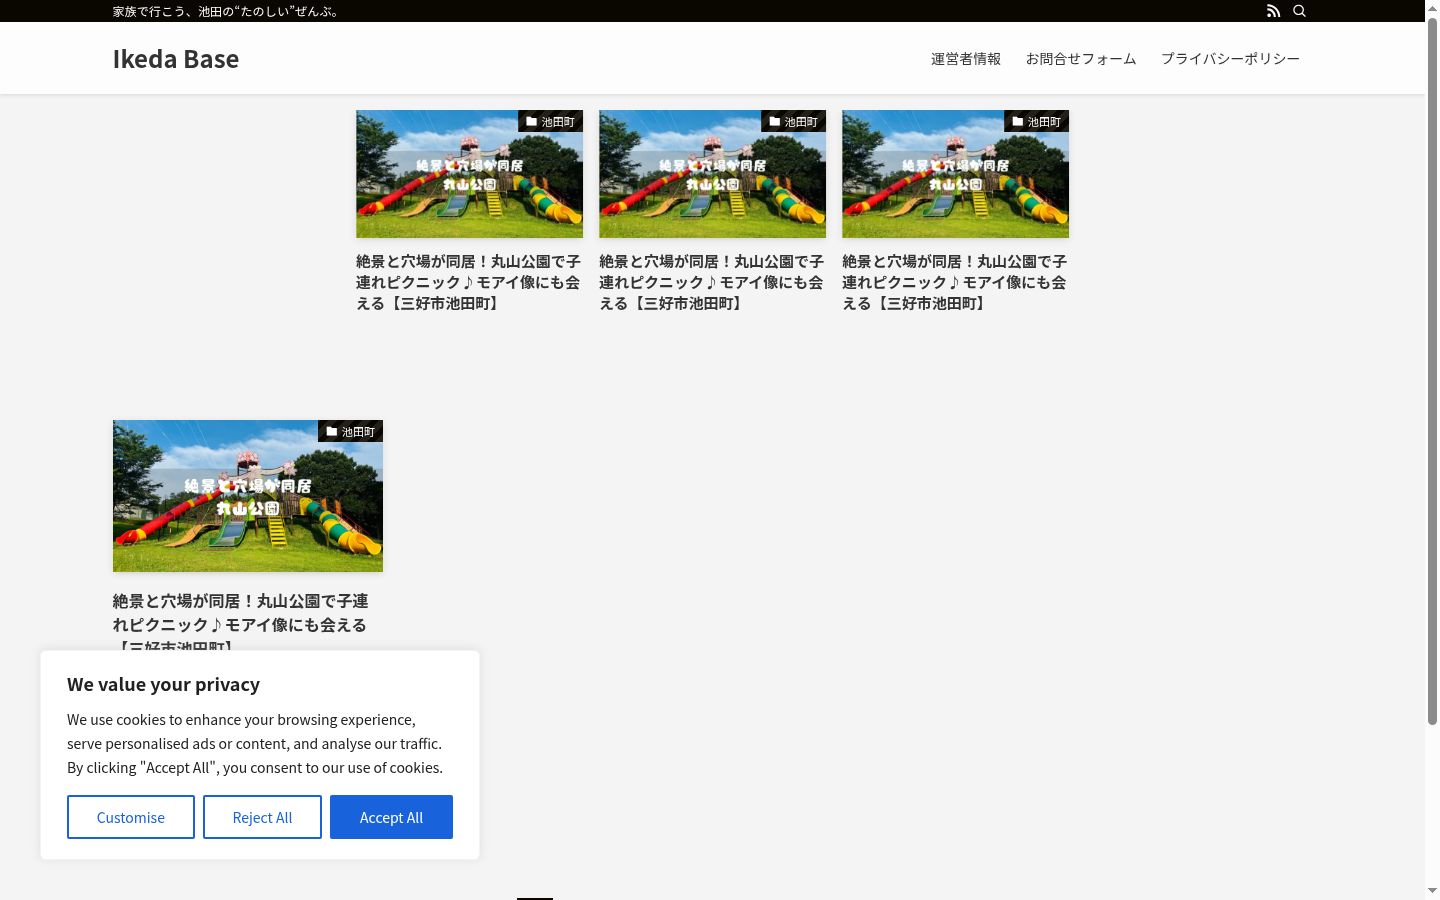Click the tagline 家族で行こう、池田の"たのしい"ぜんぶ。

point(227,11)
